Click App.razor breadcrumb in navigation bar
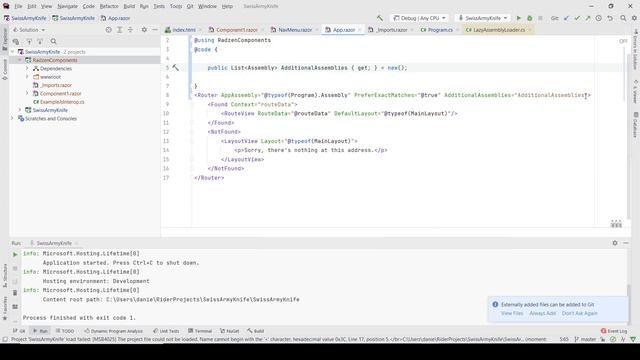Viewport: 640px width, 360px height. pyautogui.click(x=115, y=18)
